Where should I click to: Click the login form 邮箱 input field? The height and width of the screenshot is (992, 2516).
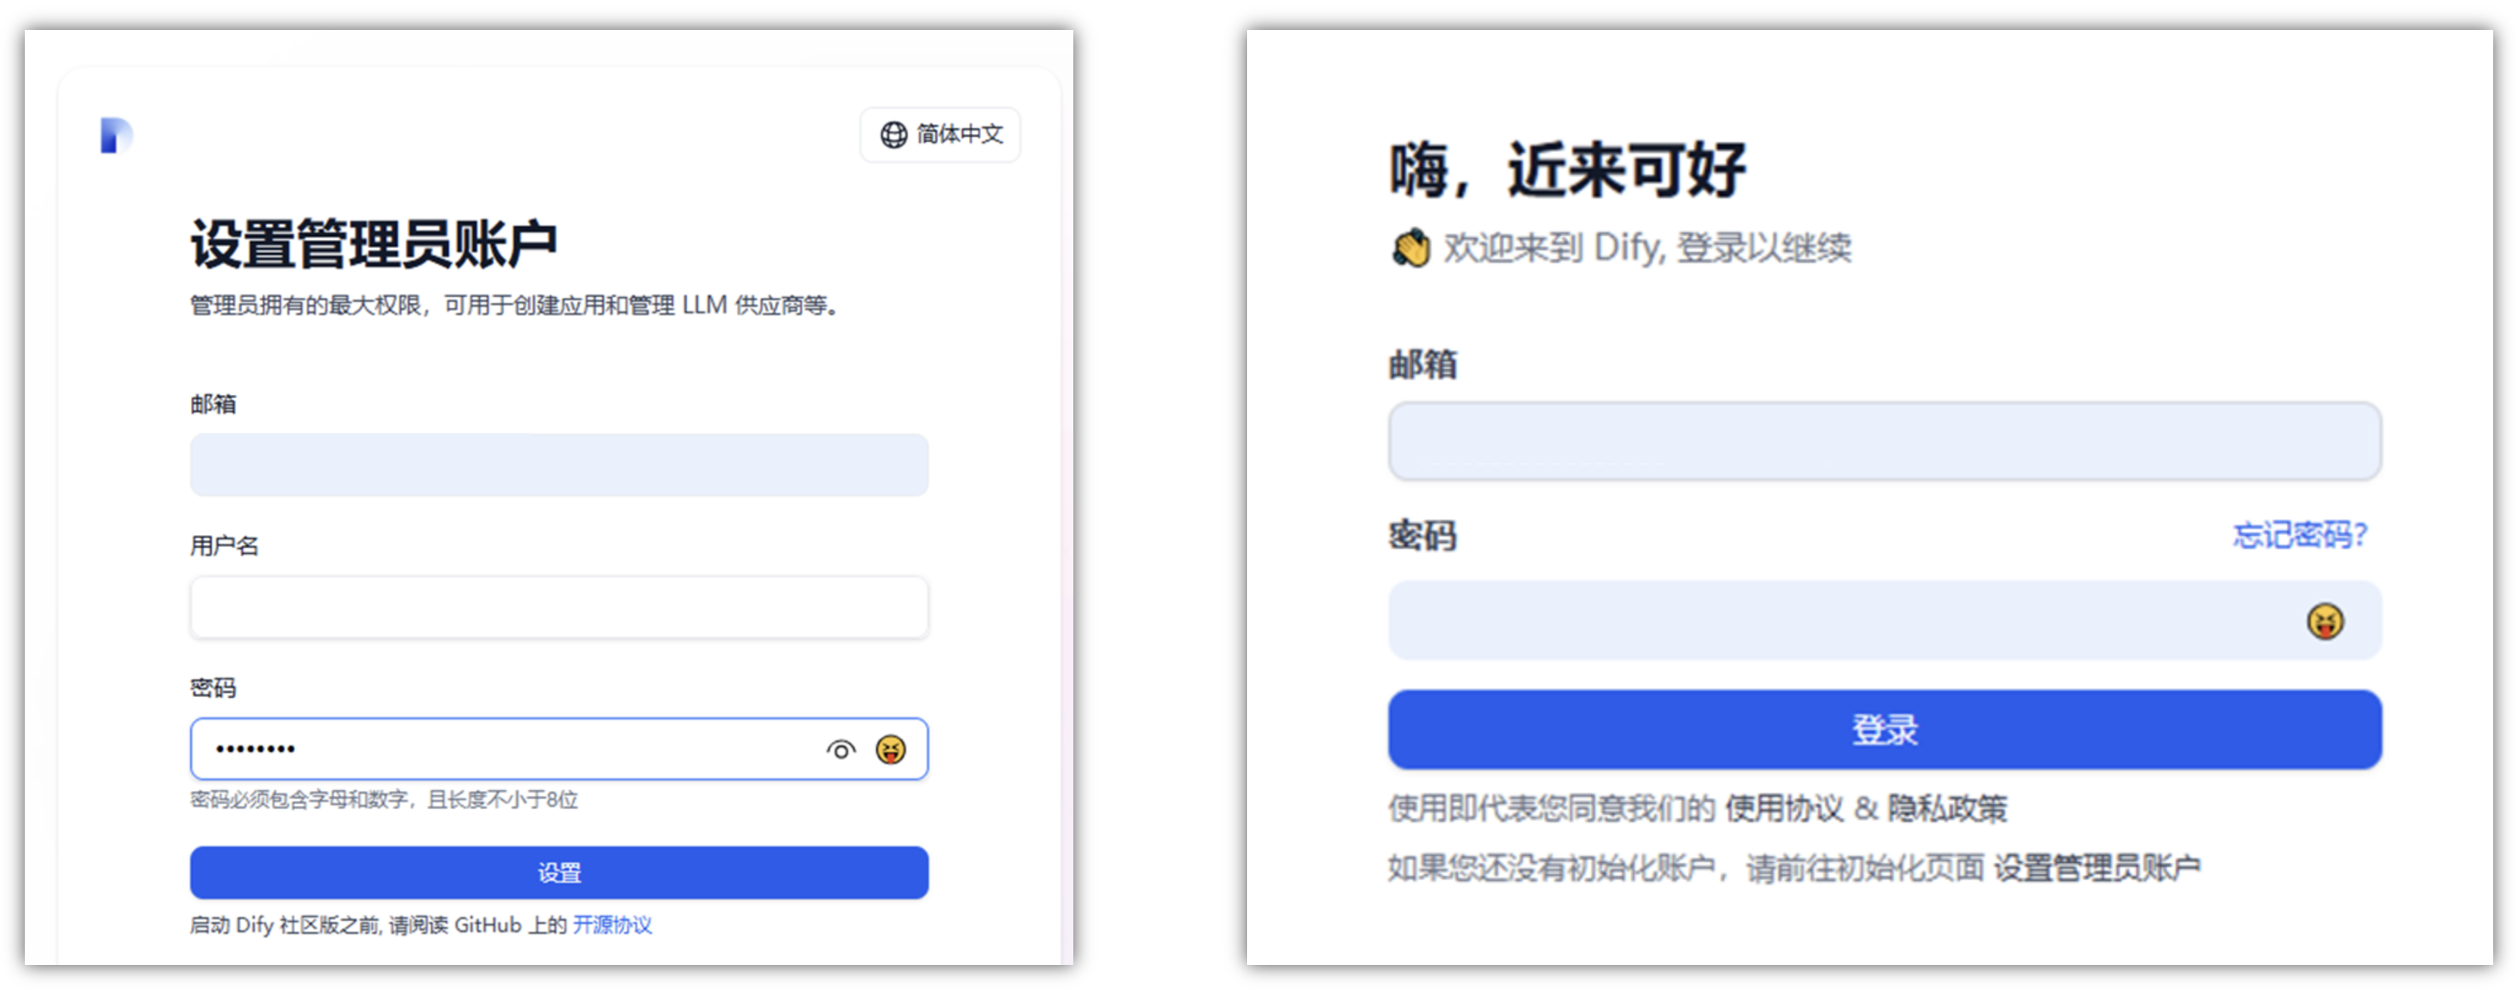click(x=1884, y=441)
